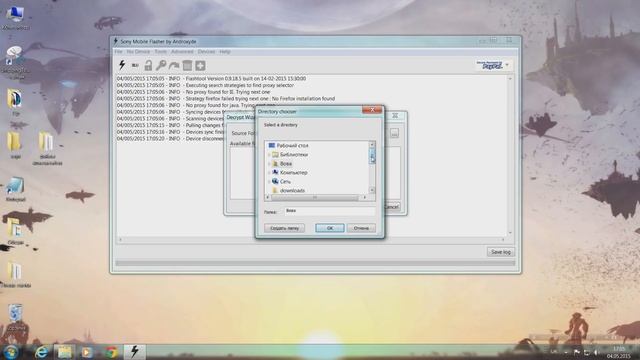Screen dimensions: 640x360
Task: Click the curved arrow toolbar icon
Action: click(174, 65)
